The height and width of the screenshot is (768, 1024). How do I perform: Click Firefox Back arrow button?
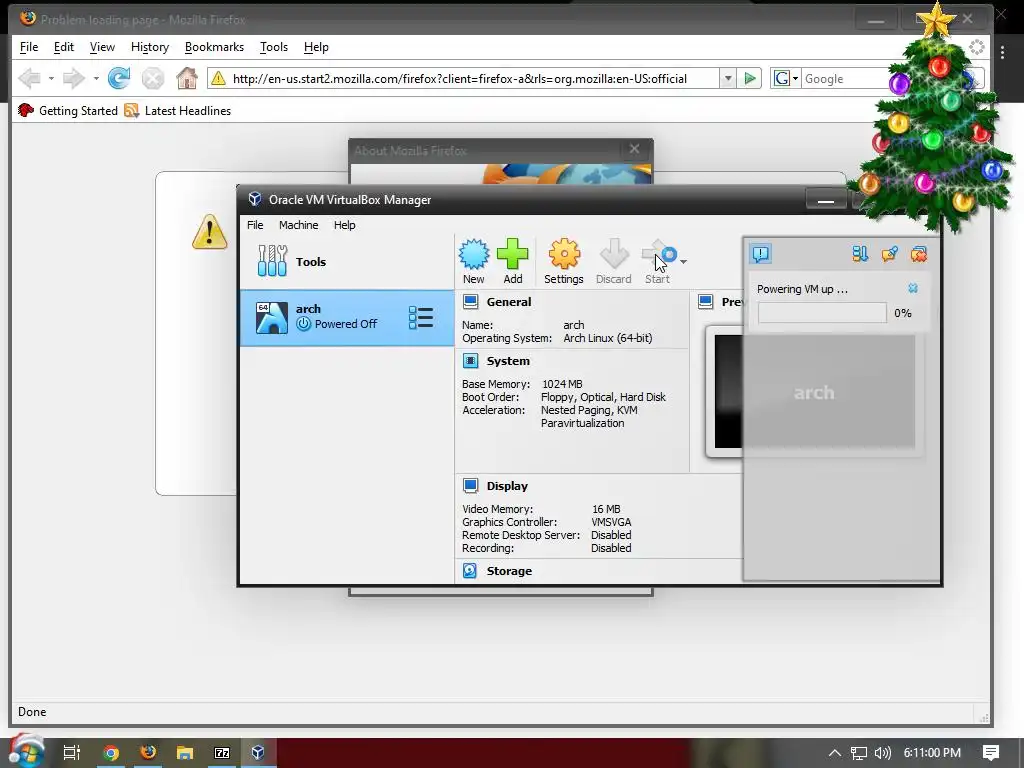coord(29,78)
